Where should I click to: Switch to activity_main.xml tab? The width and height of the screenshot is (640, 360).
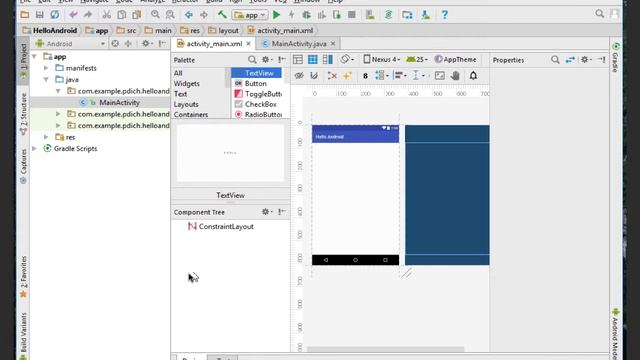[x=213, y=44]
